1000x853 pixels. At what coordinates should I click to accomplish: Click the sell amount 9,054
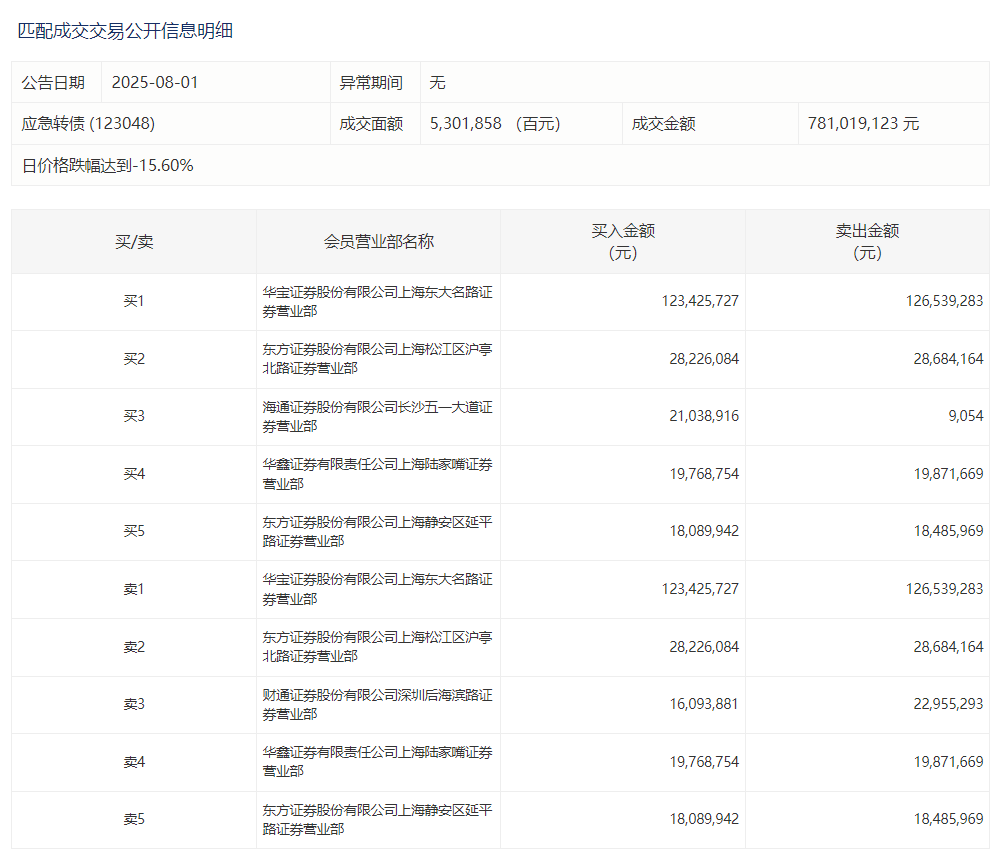tap(965, 416)
